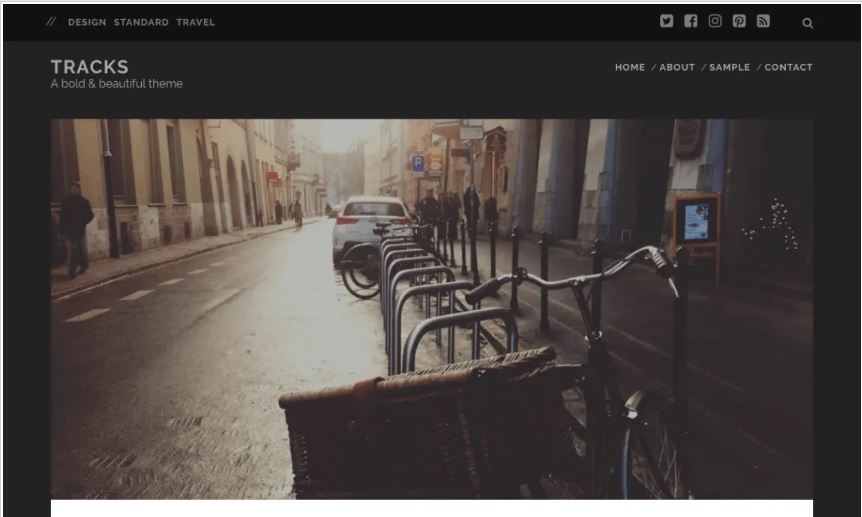Open the About page
The width and height of the screenshot is (862, 517).
677,67
